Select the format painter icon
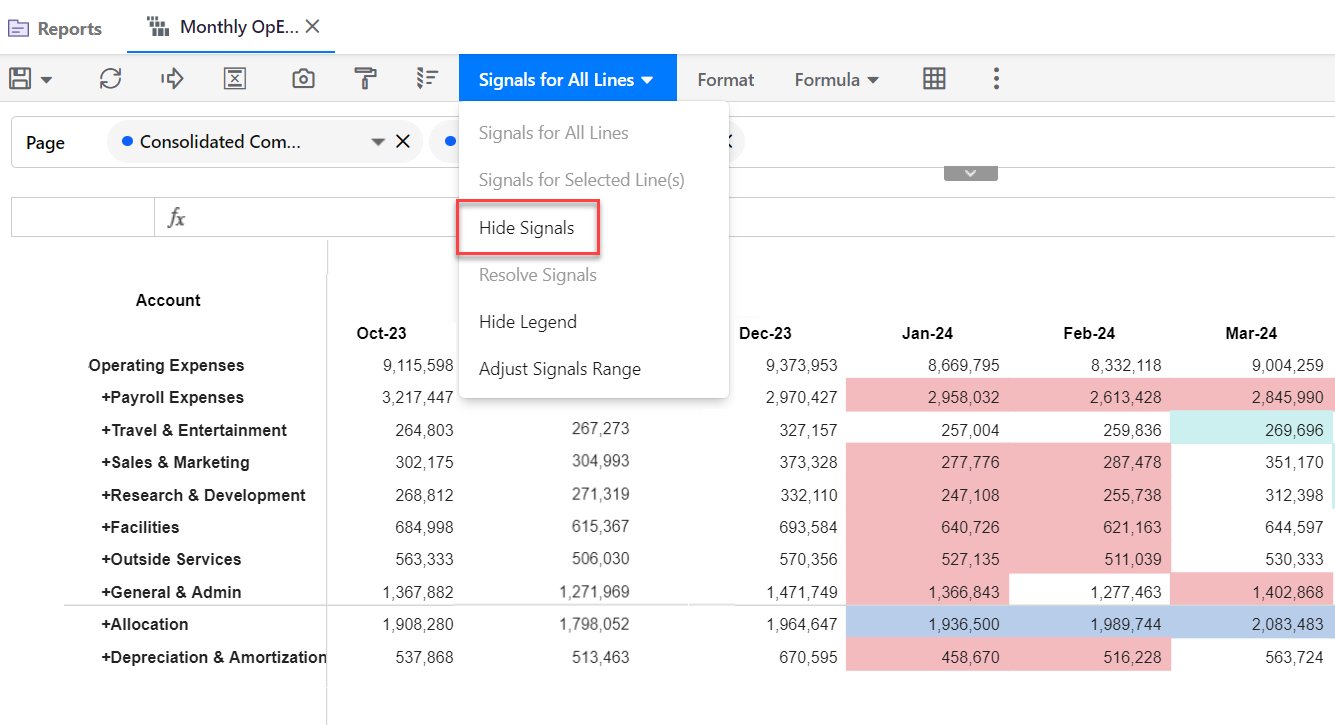1335x725 pixels. click(x=366, y=78)
